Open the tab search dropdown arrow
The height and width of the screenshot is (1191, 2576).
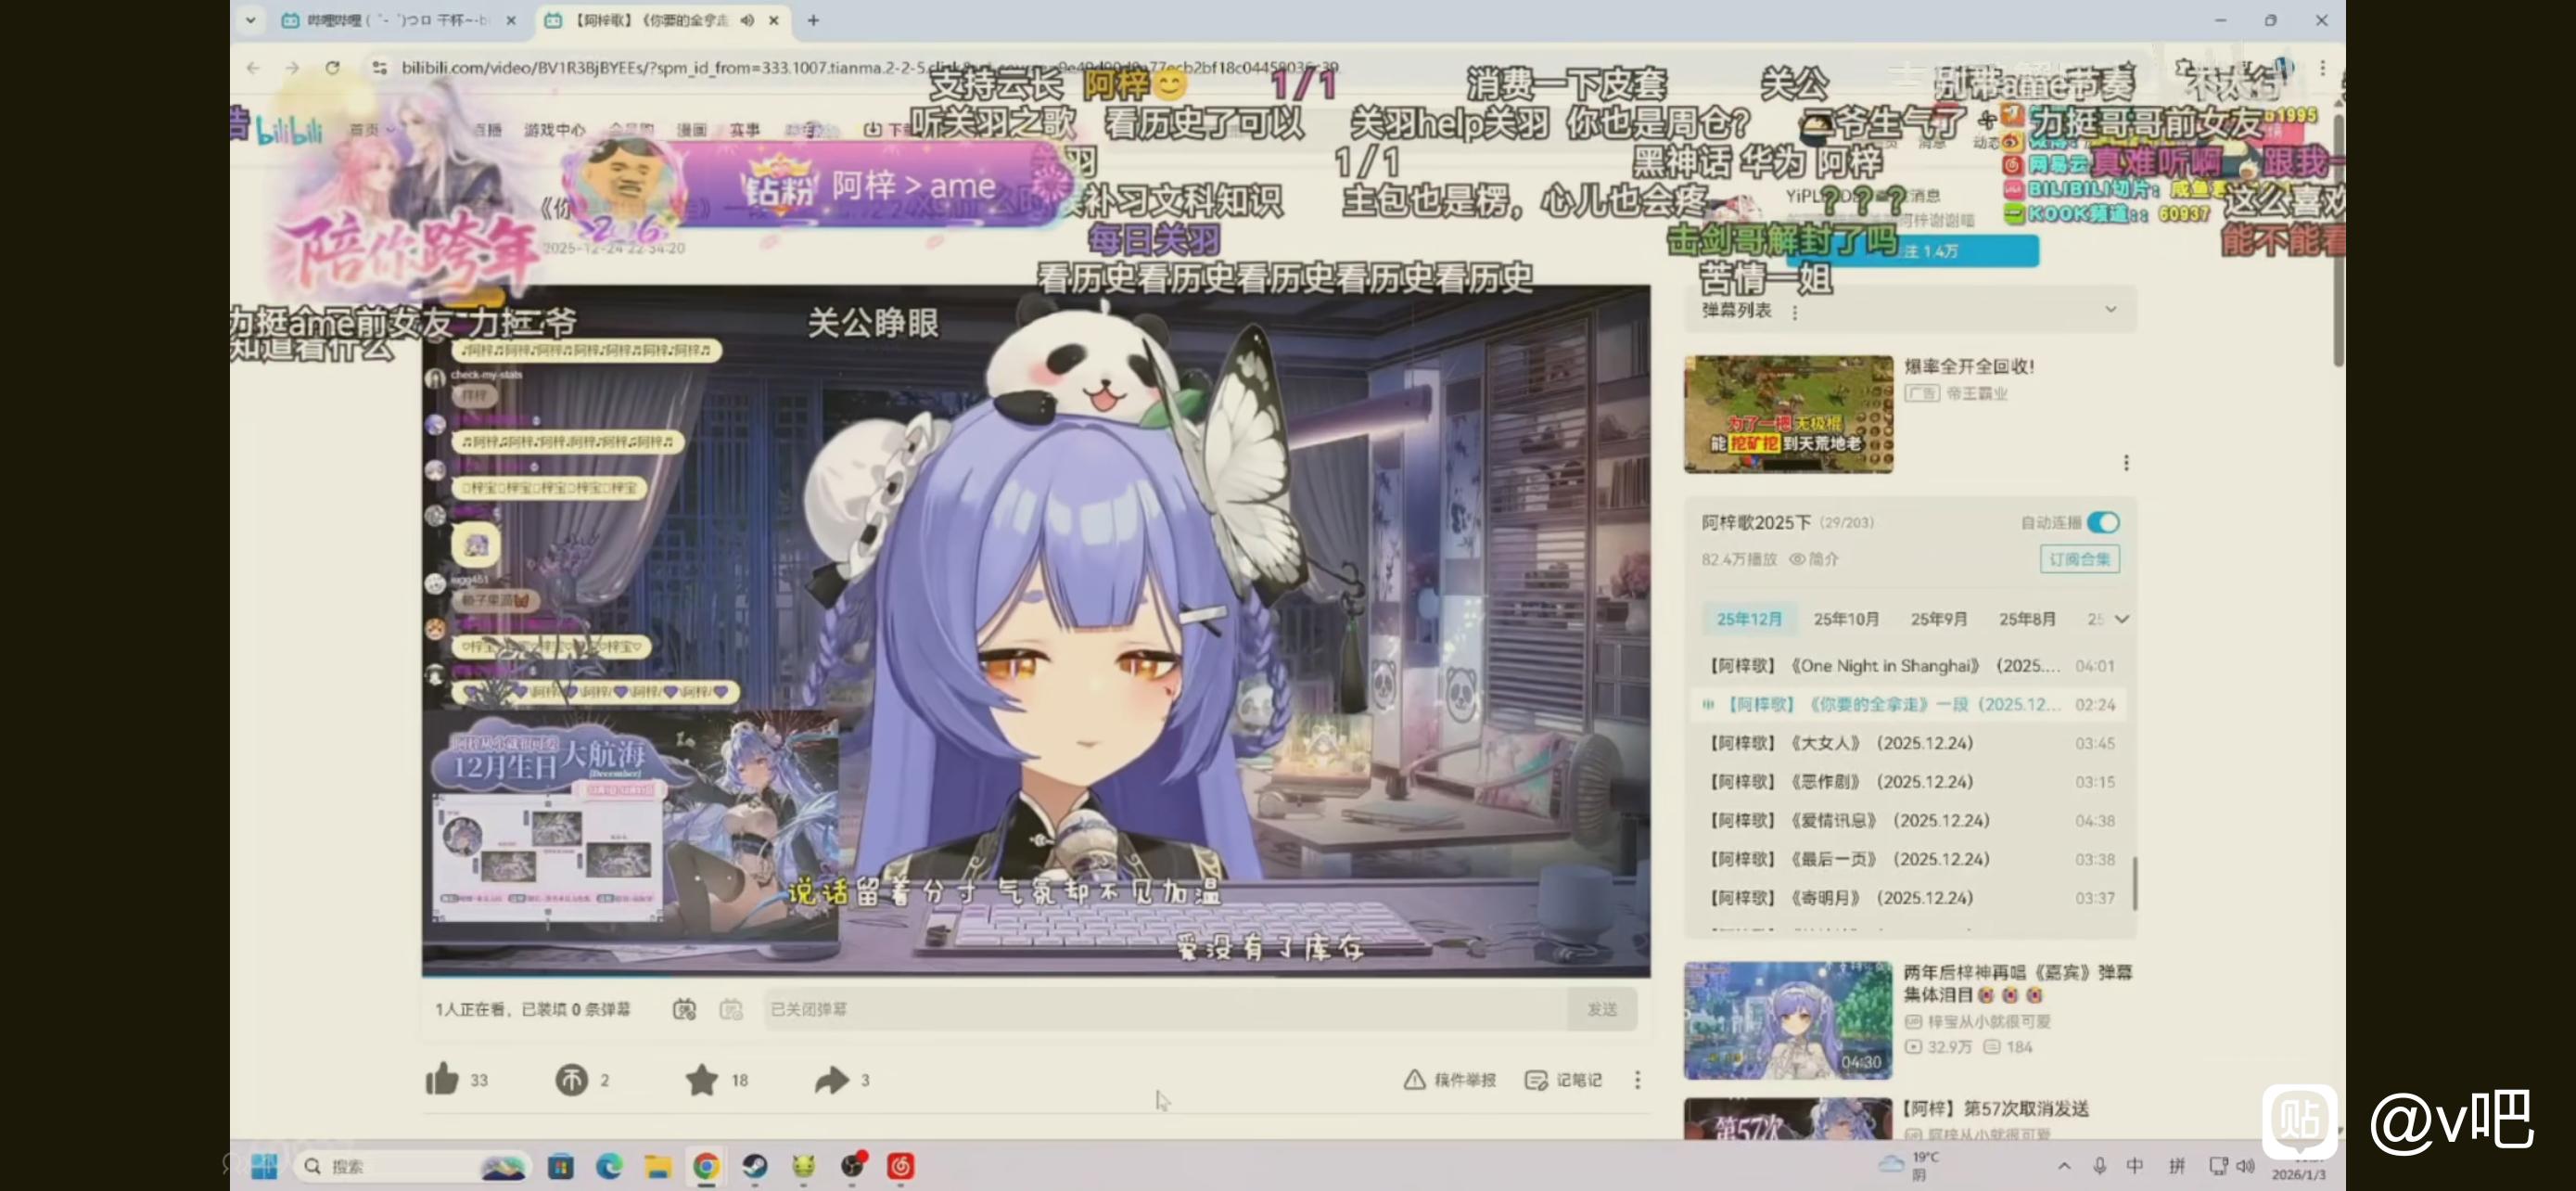251,20
